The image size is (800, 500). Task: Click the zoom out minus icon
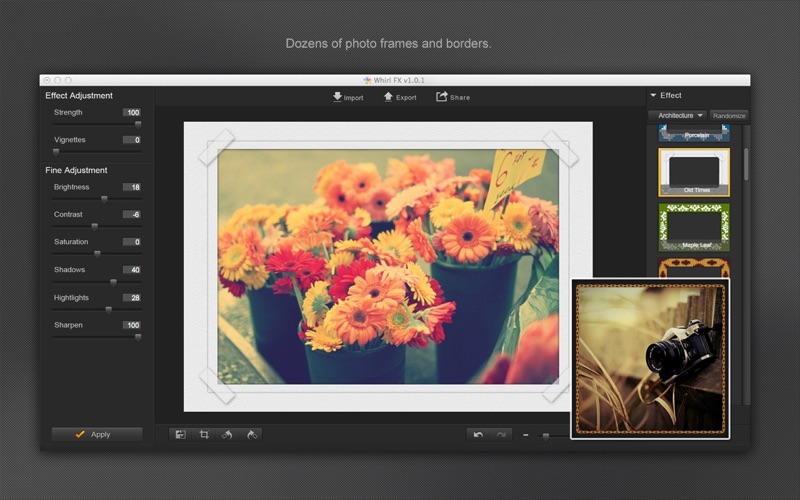[526, 436]
